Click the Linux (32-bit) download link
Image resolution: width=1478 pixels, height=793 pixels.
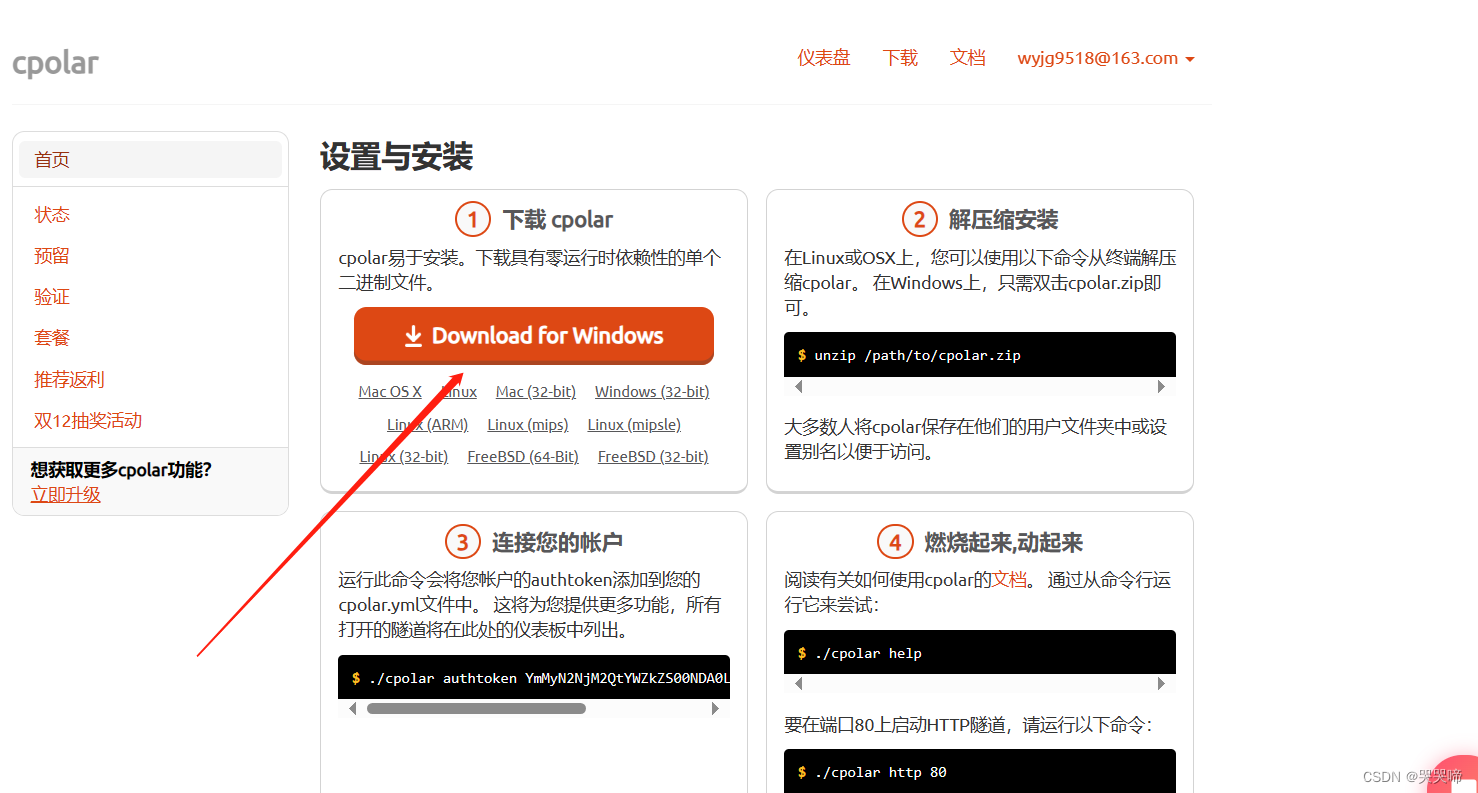click(x=404, y=457)
